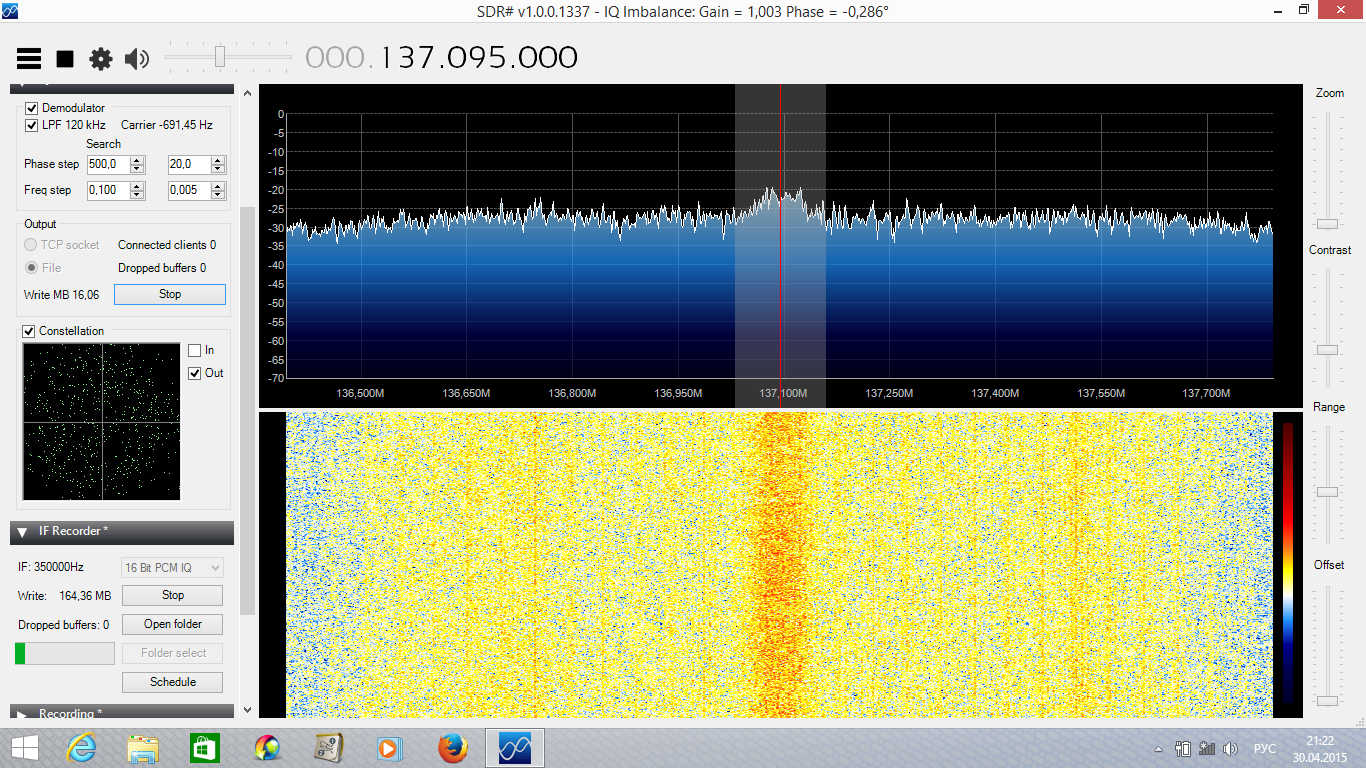Select the TCP socket output radio button
Screen dimensions: 1366x768
point(31,245)
